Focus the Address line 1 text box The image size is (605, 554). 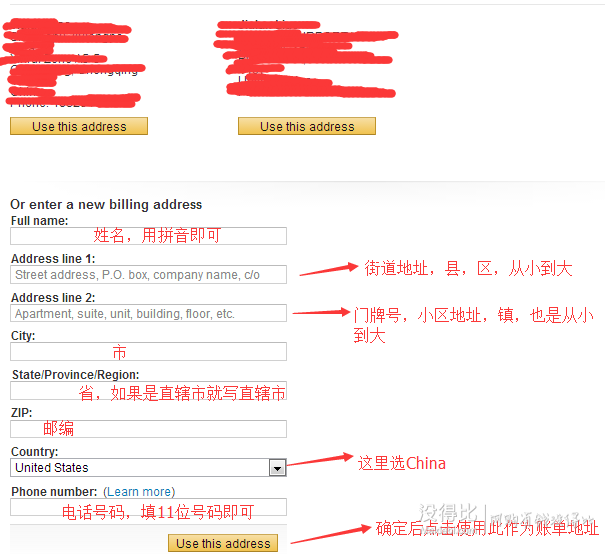(148, 274)
